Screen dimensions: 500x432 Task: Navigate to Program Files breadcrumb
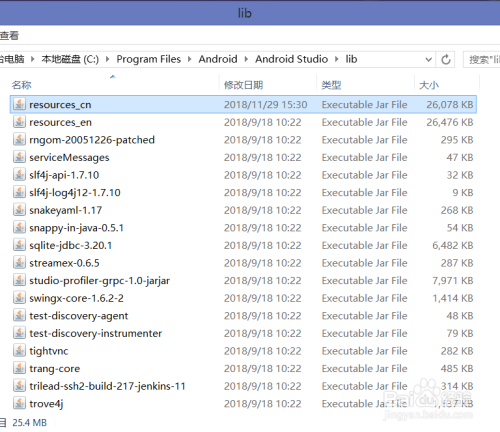click(148, 59)
